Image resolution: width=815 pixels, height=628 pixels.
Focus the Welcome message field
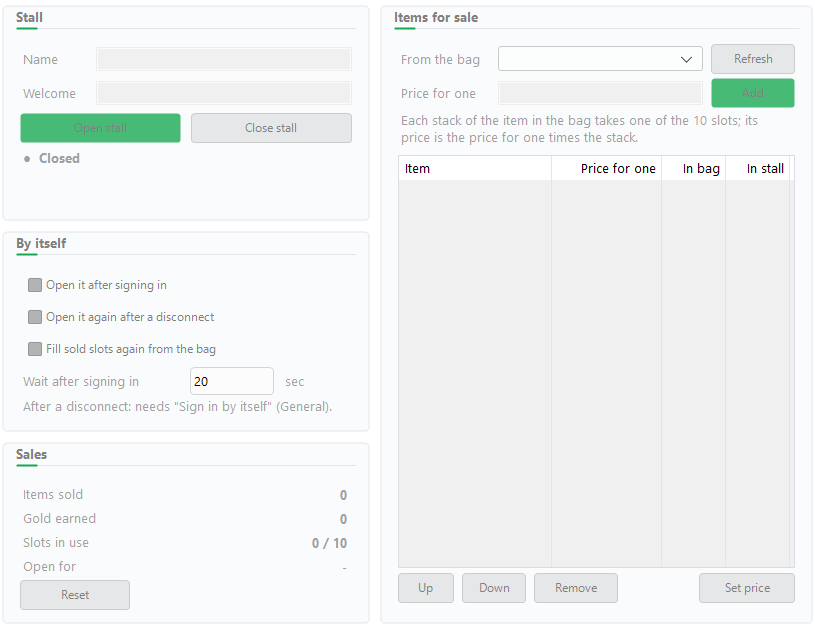[224, 93]
